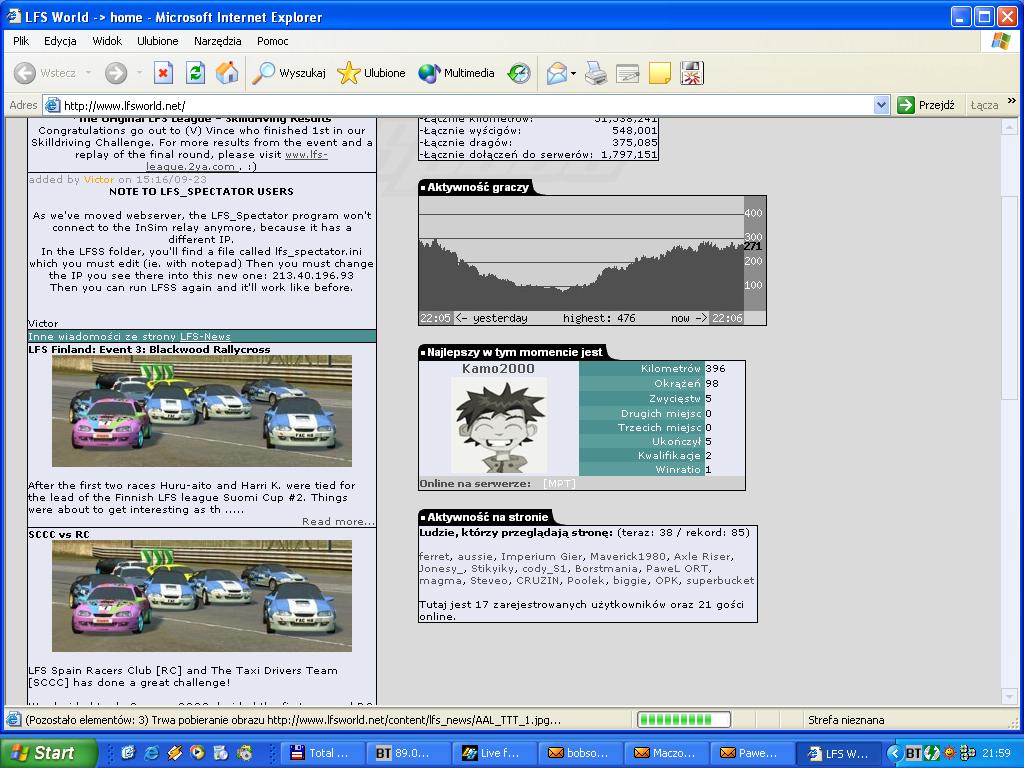Switch to Live f... taskbar window
Viewport: 1024px width, 768px height.
tap(494, 753)
